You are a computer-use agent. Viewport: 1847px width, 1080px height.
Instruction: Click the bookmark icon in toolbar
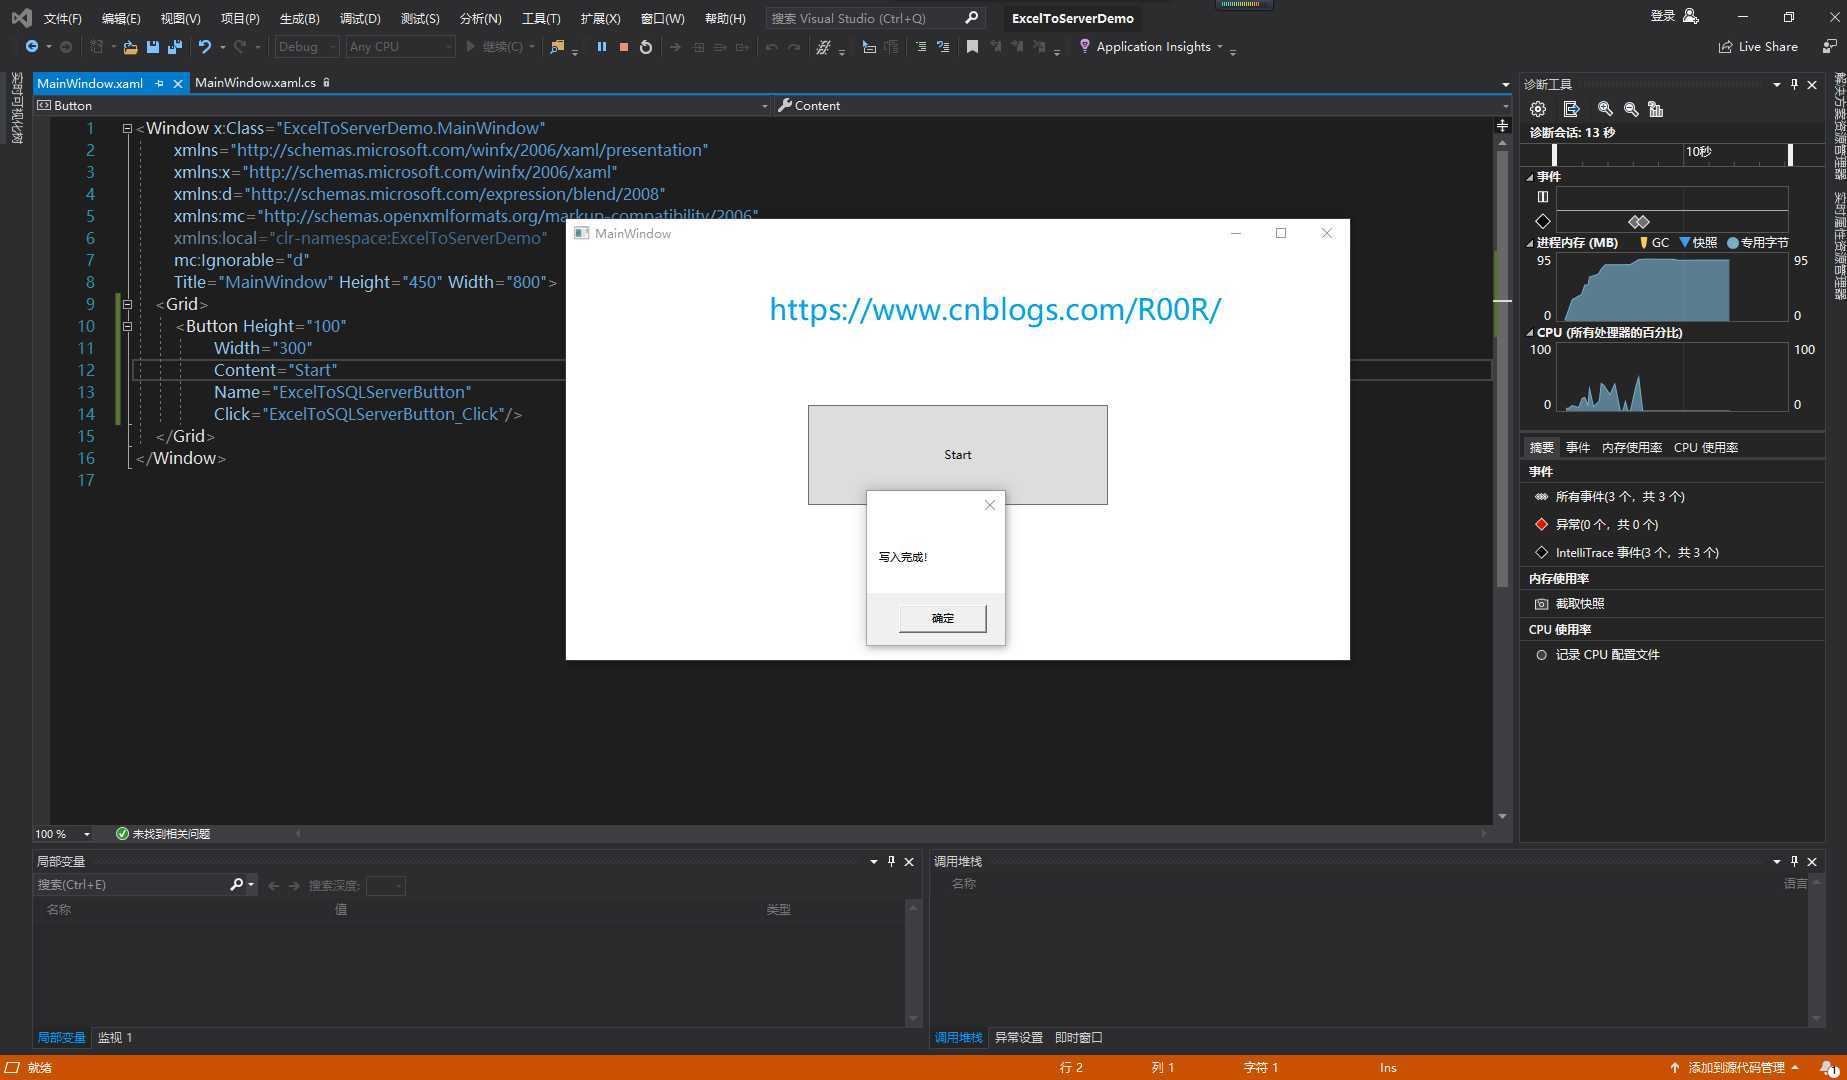972,47
